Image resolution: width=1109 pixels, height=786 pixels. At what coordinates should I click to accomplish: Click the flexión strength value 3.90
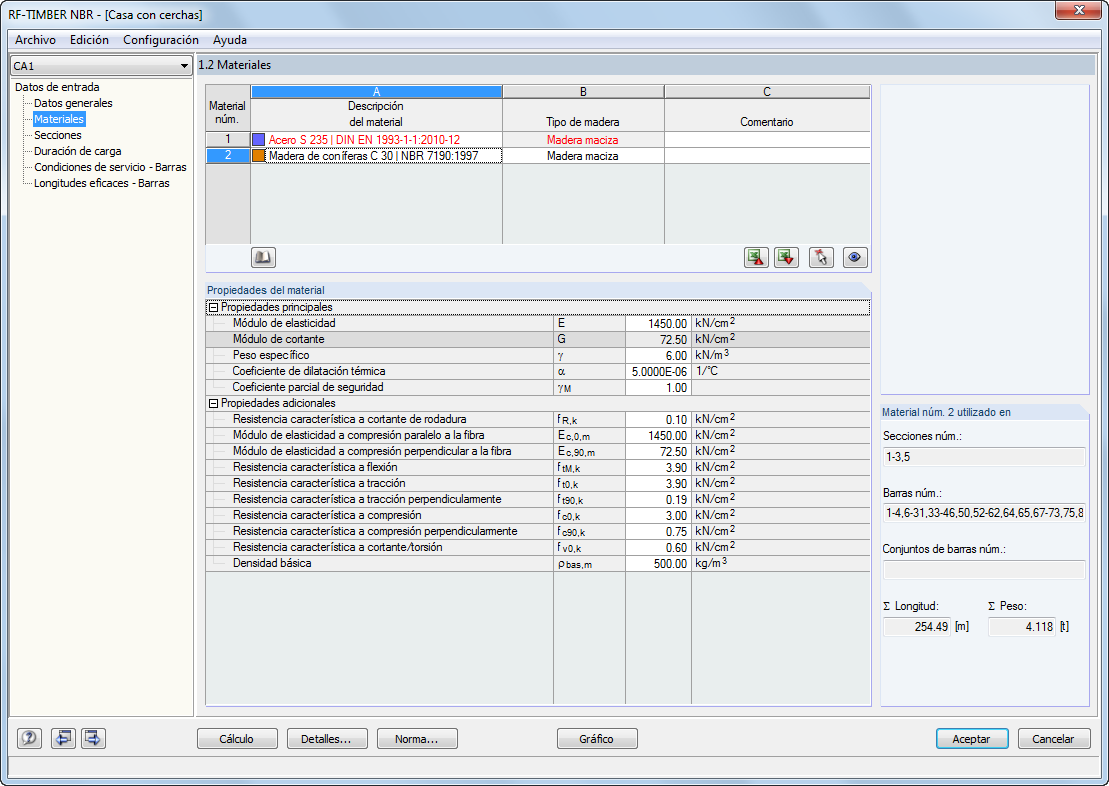click(658, 468)
